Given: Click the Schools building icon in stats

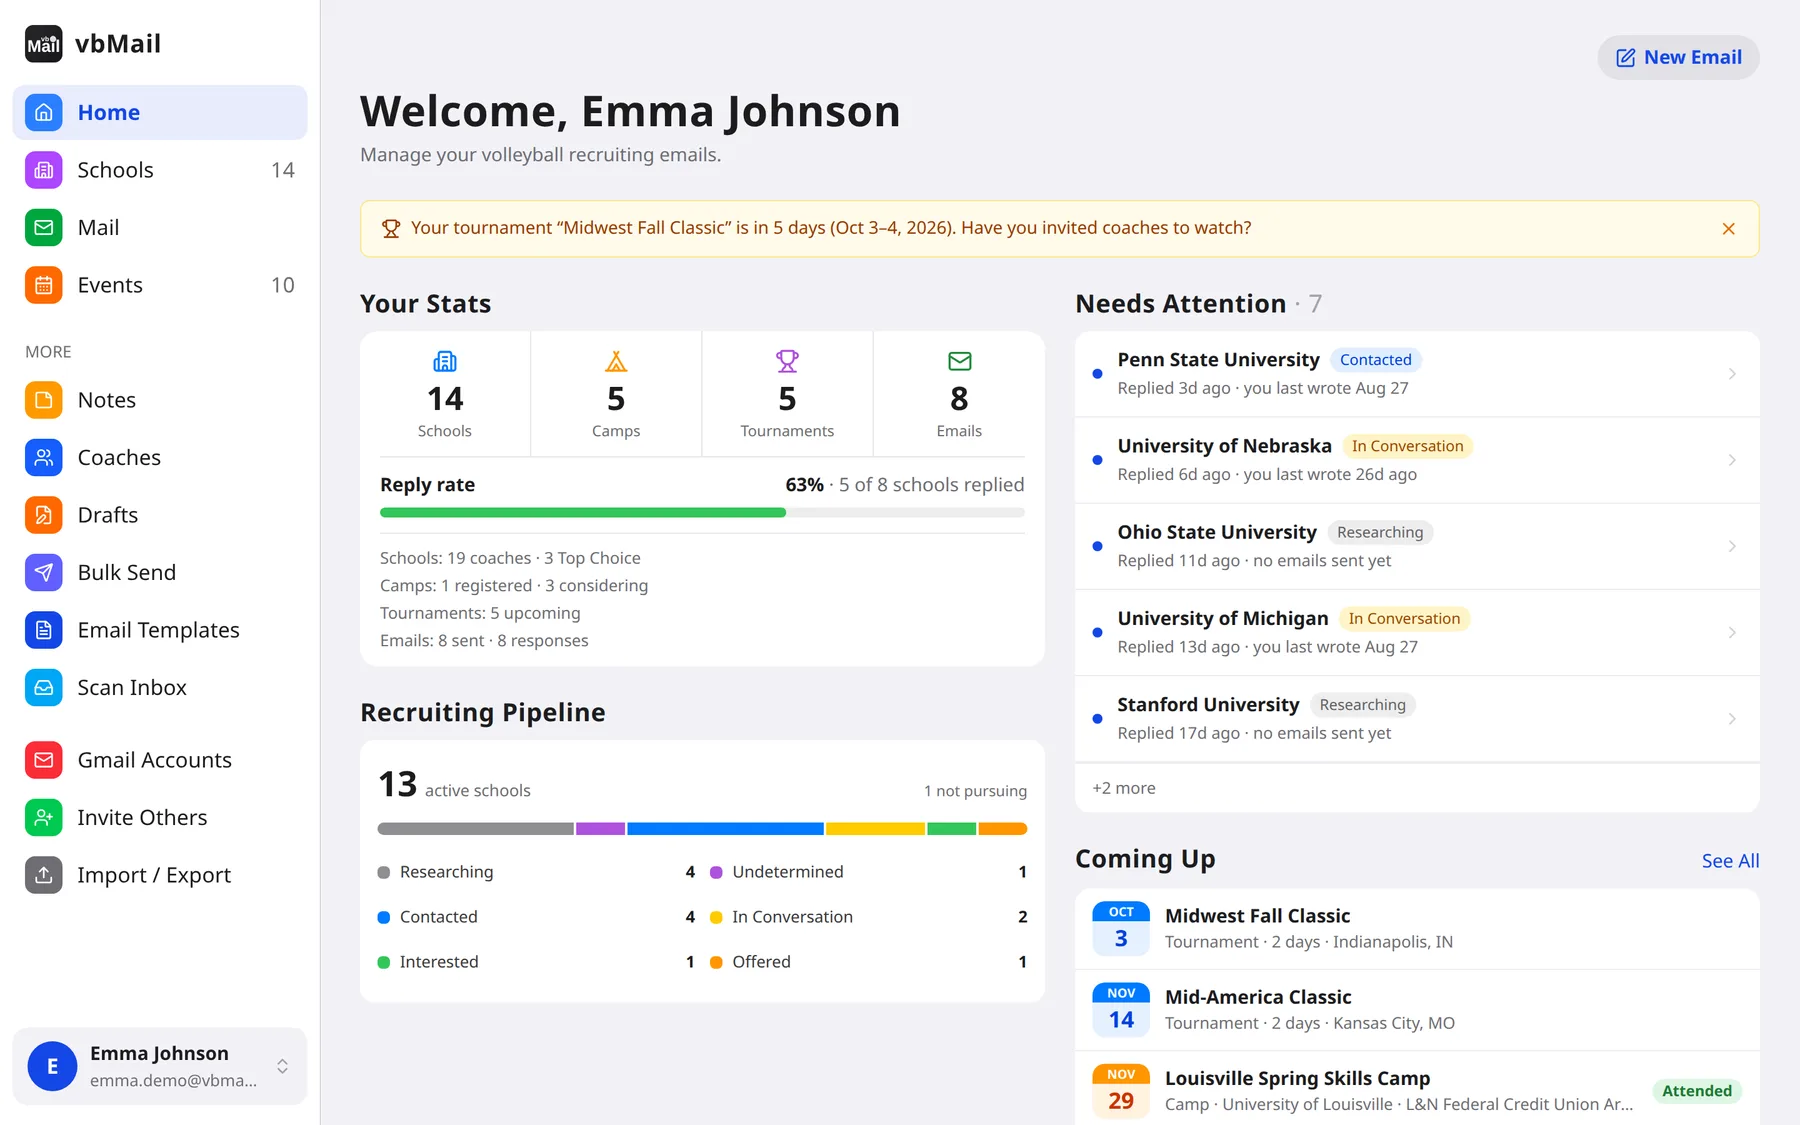Looking at the screenshot, I should coord(445,361).
